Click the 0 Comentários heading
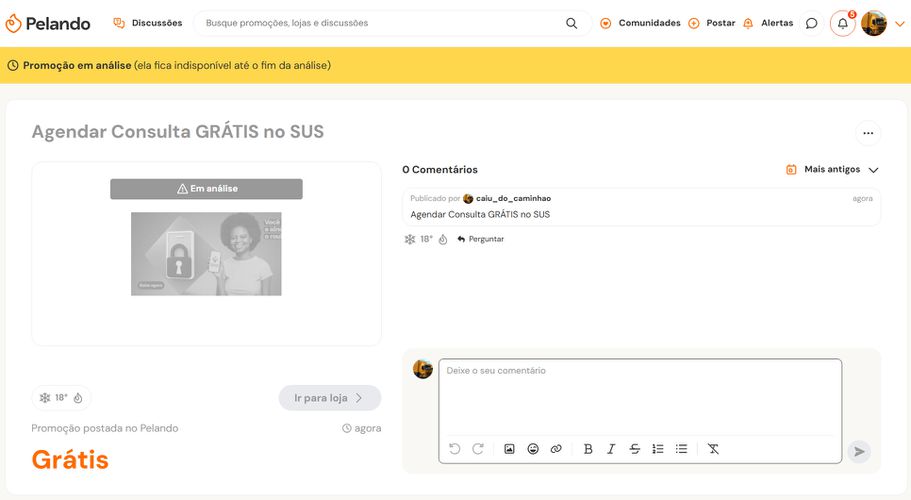Image resolution: width=911 pixels, height=500 pixels. [440, 170]
